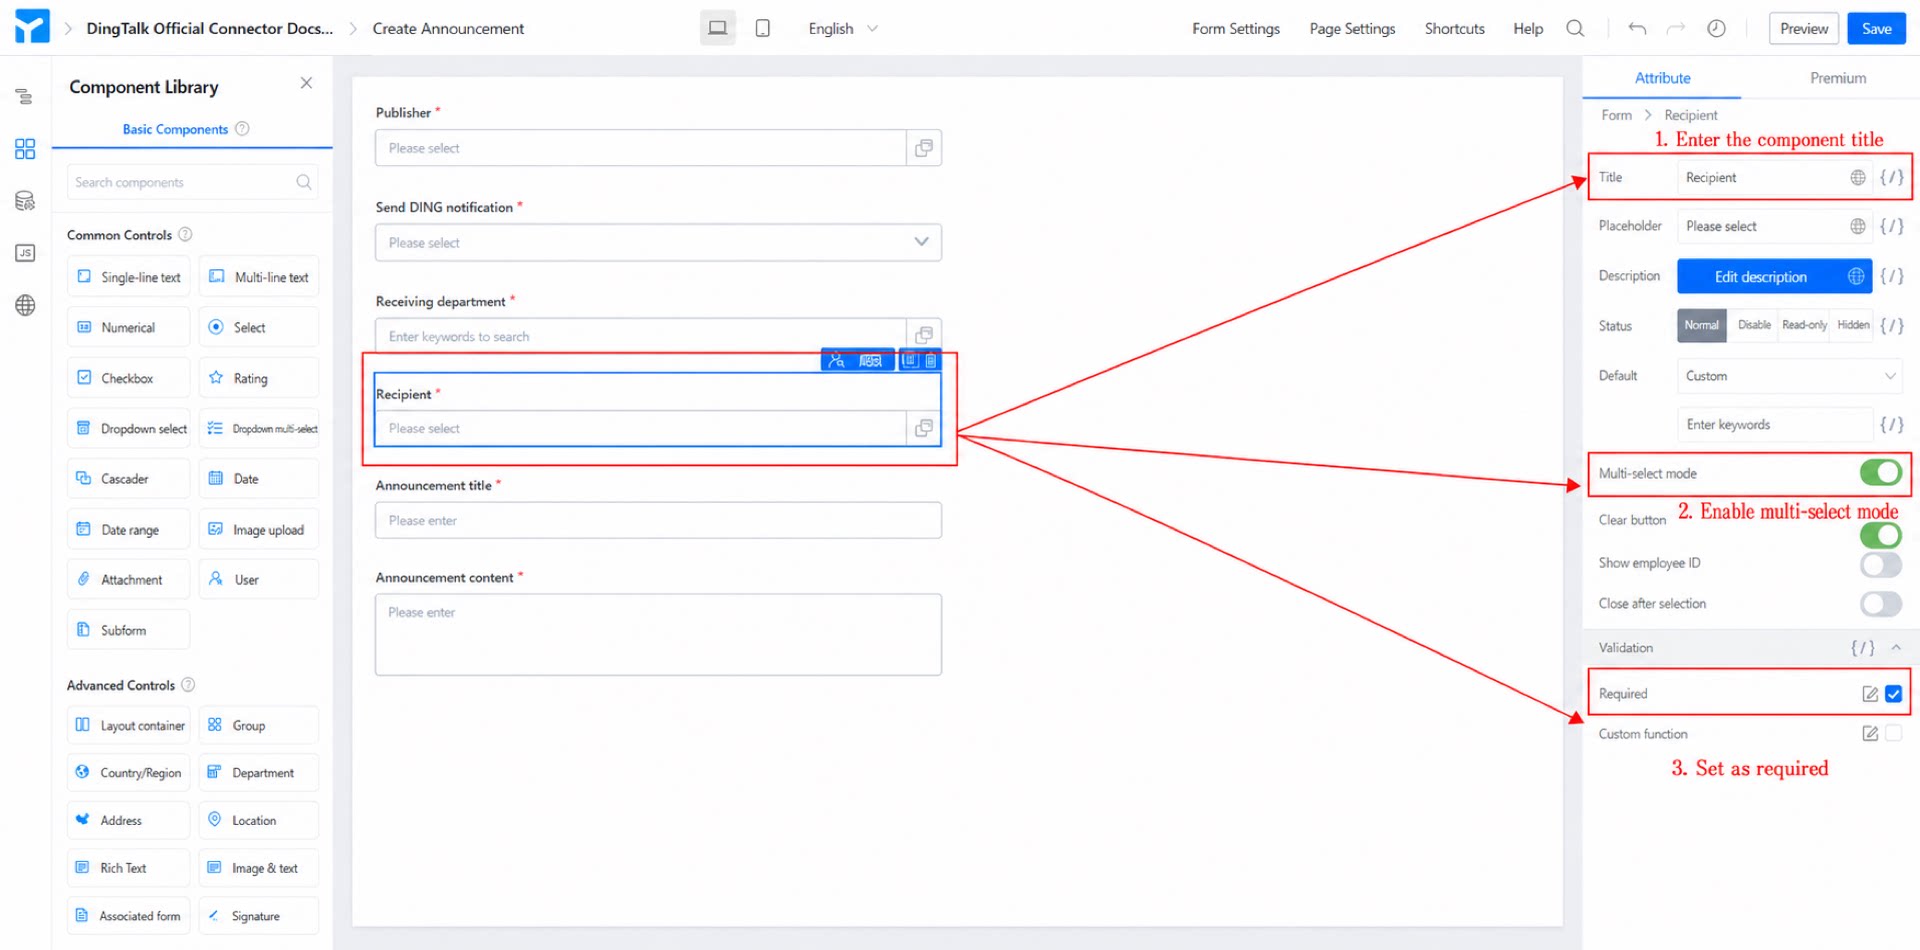1920x950 pixels.
Task: Open Form Settings menu
Action: click(1235, 28)
